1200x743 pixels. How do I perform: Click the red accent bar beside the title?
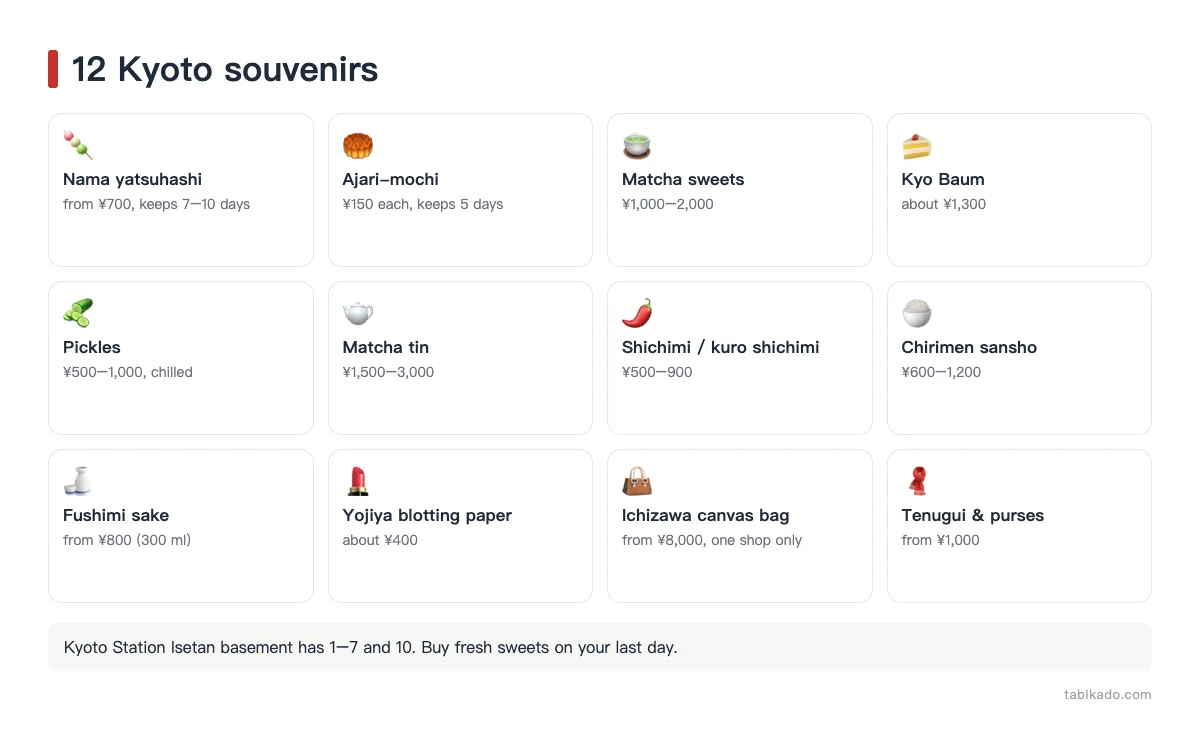tap(53, 69)
